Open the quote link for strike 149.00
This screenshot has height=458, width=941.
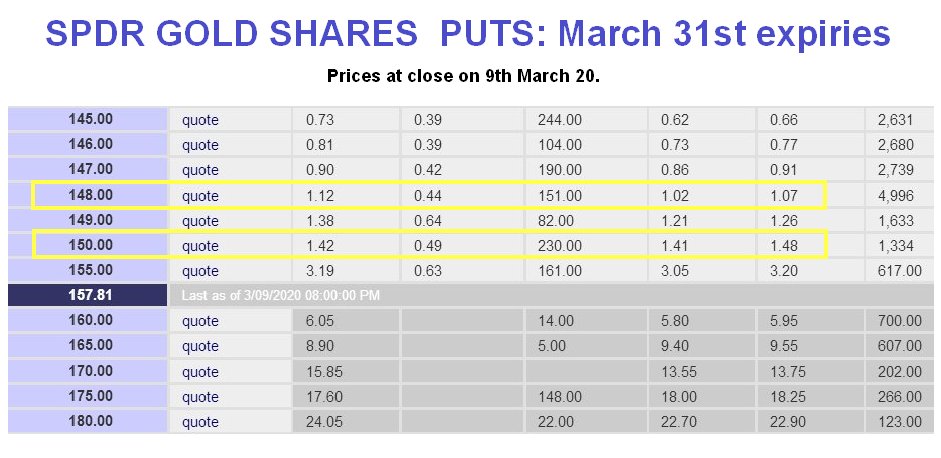pyautogui.click(x=200, y=221)
